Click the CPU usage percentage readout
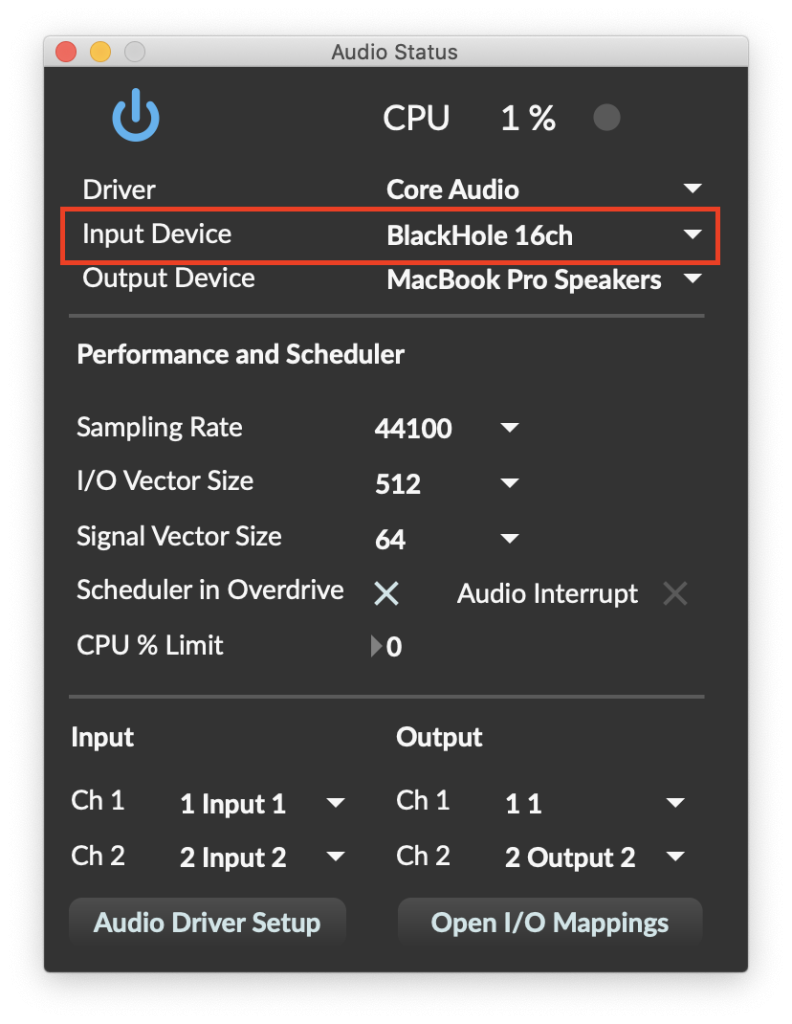Viewport: 792px width, 1024px height. 527,117
